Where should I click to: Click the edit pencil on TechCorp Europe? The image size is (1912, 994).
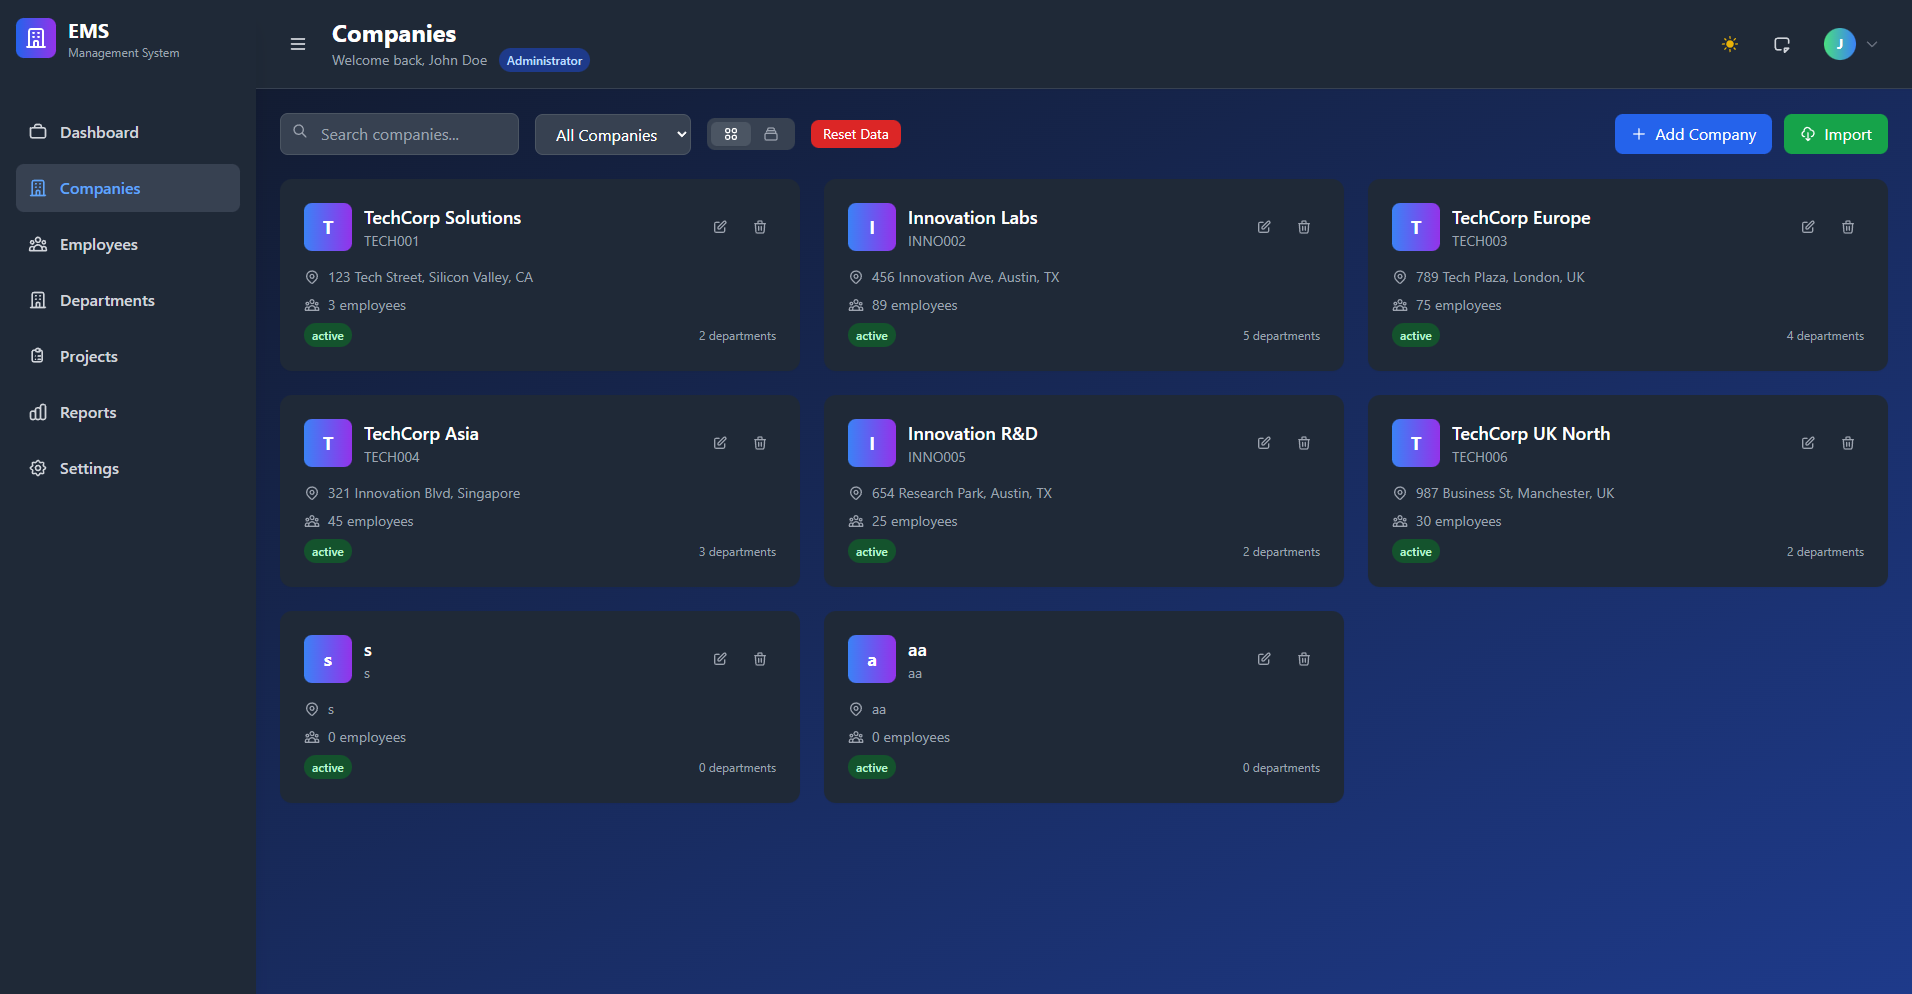point(1807,227)
